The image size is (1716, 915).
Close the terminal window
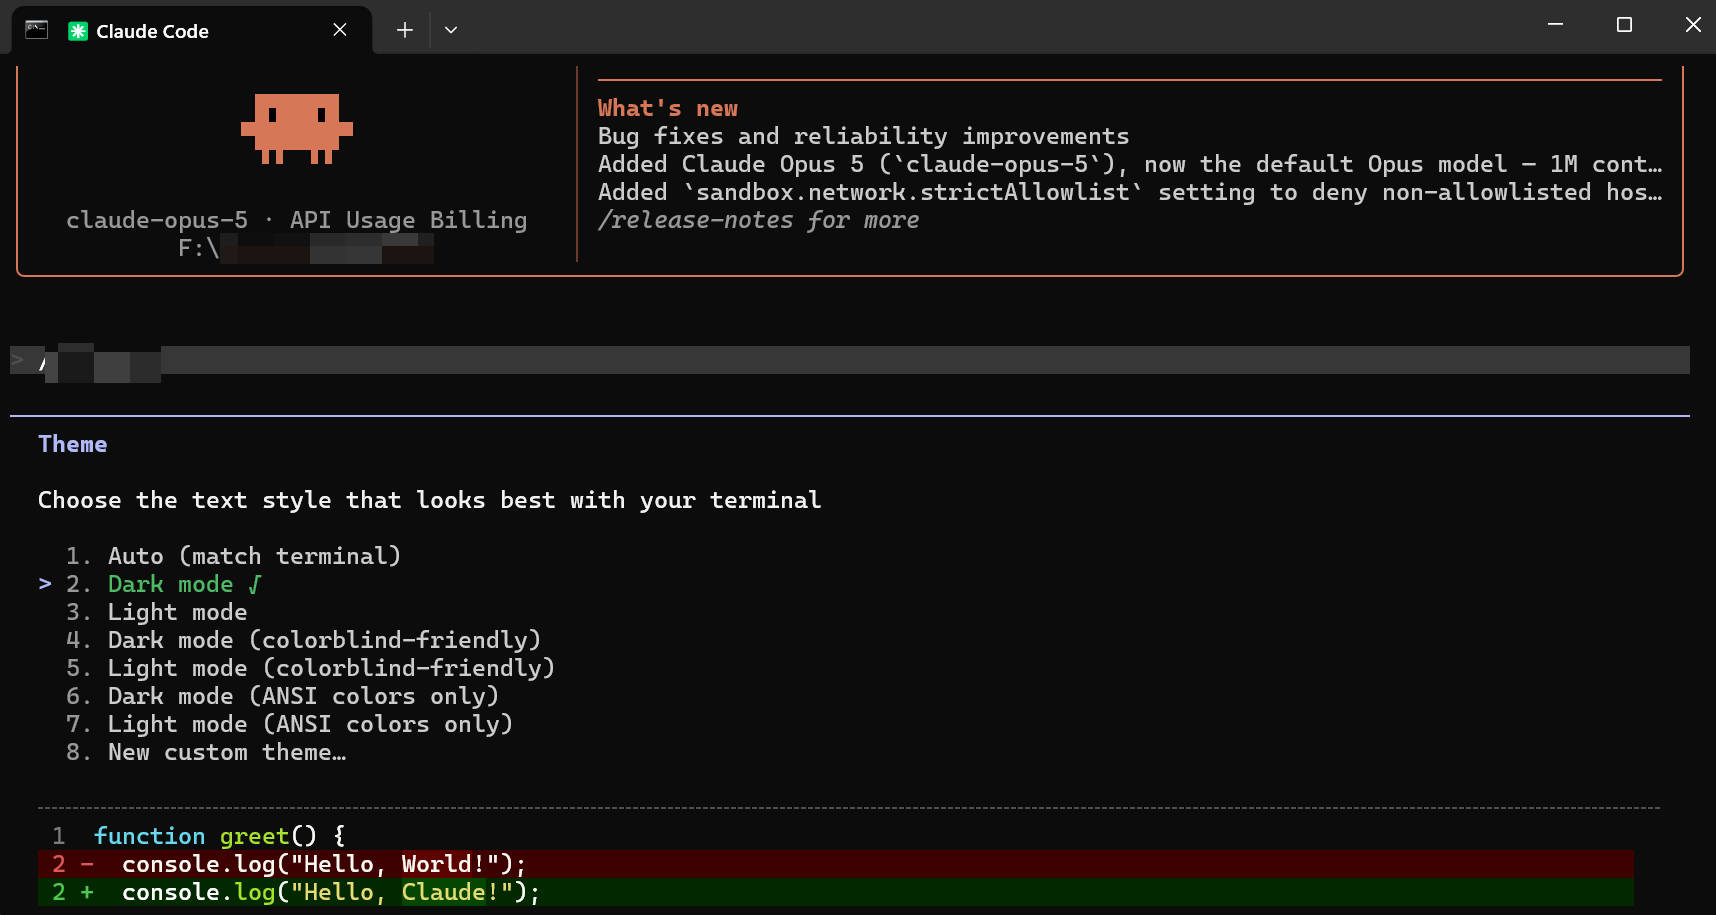point(1692,25)
